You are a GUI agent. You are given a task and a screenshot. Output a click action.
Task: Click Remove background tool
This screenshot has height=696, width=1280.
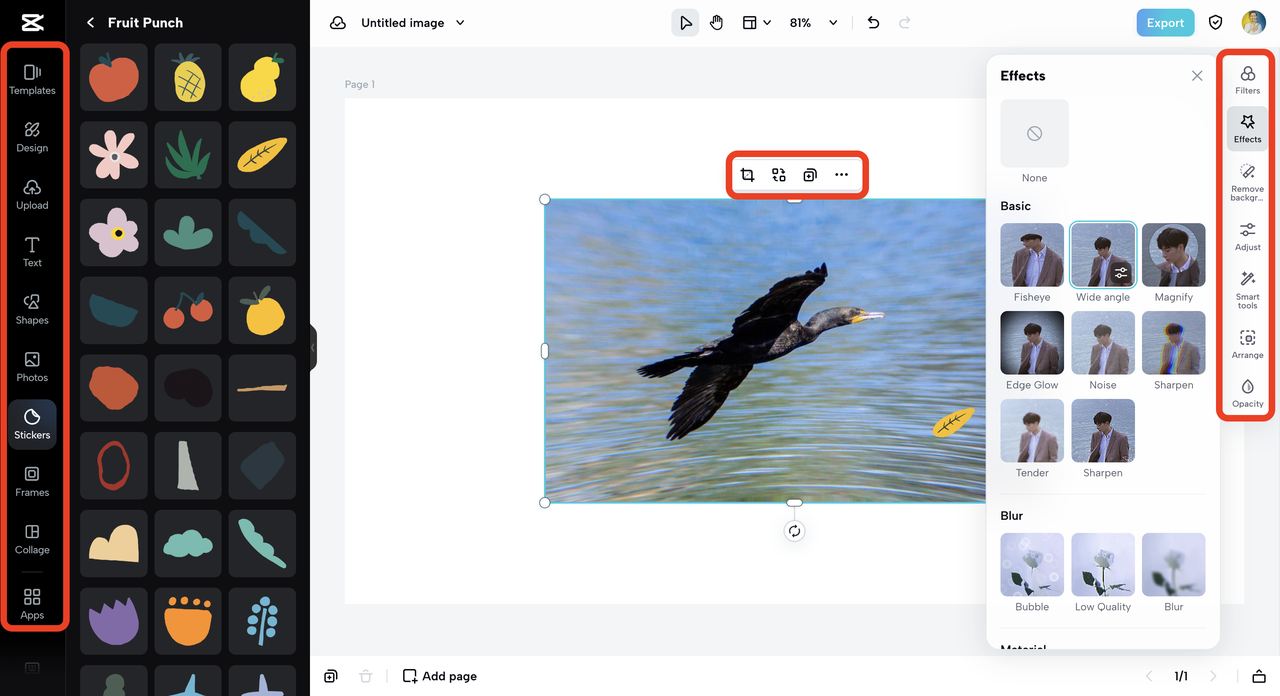1247,182
